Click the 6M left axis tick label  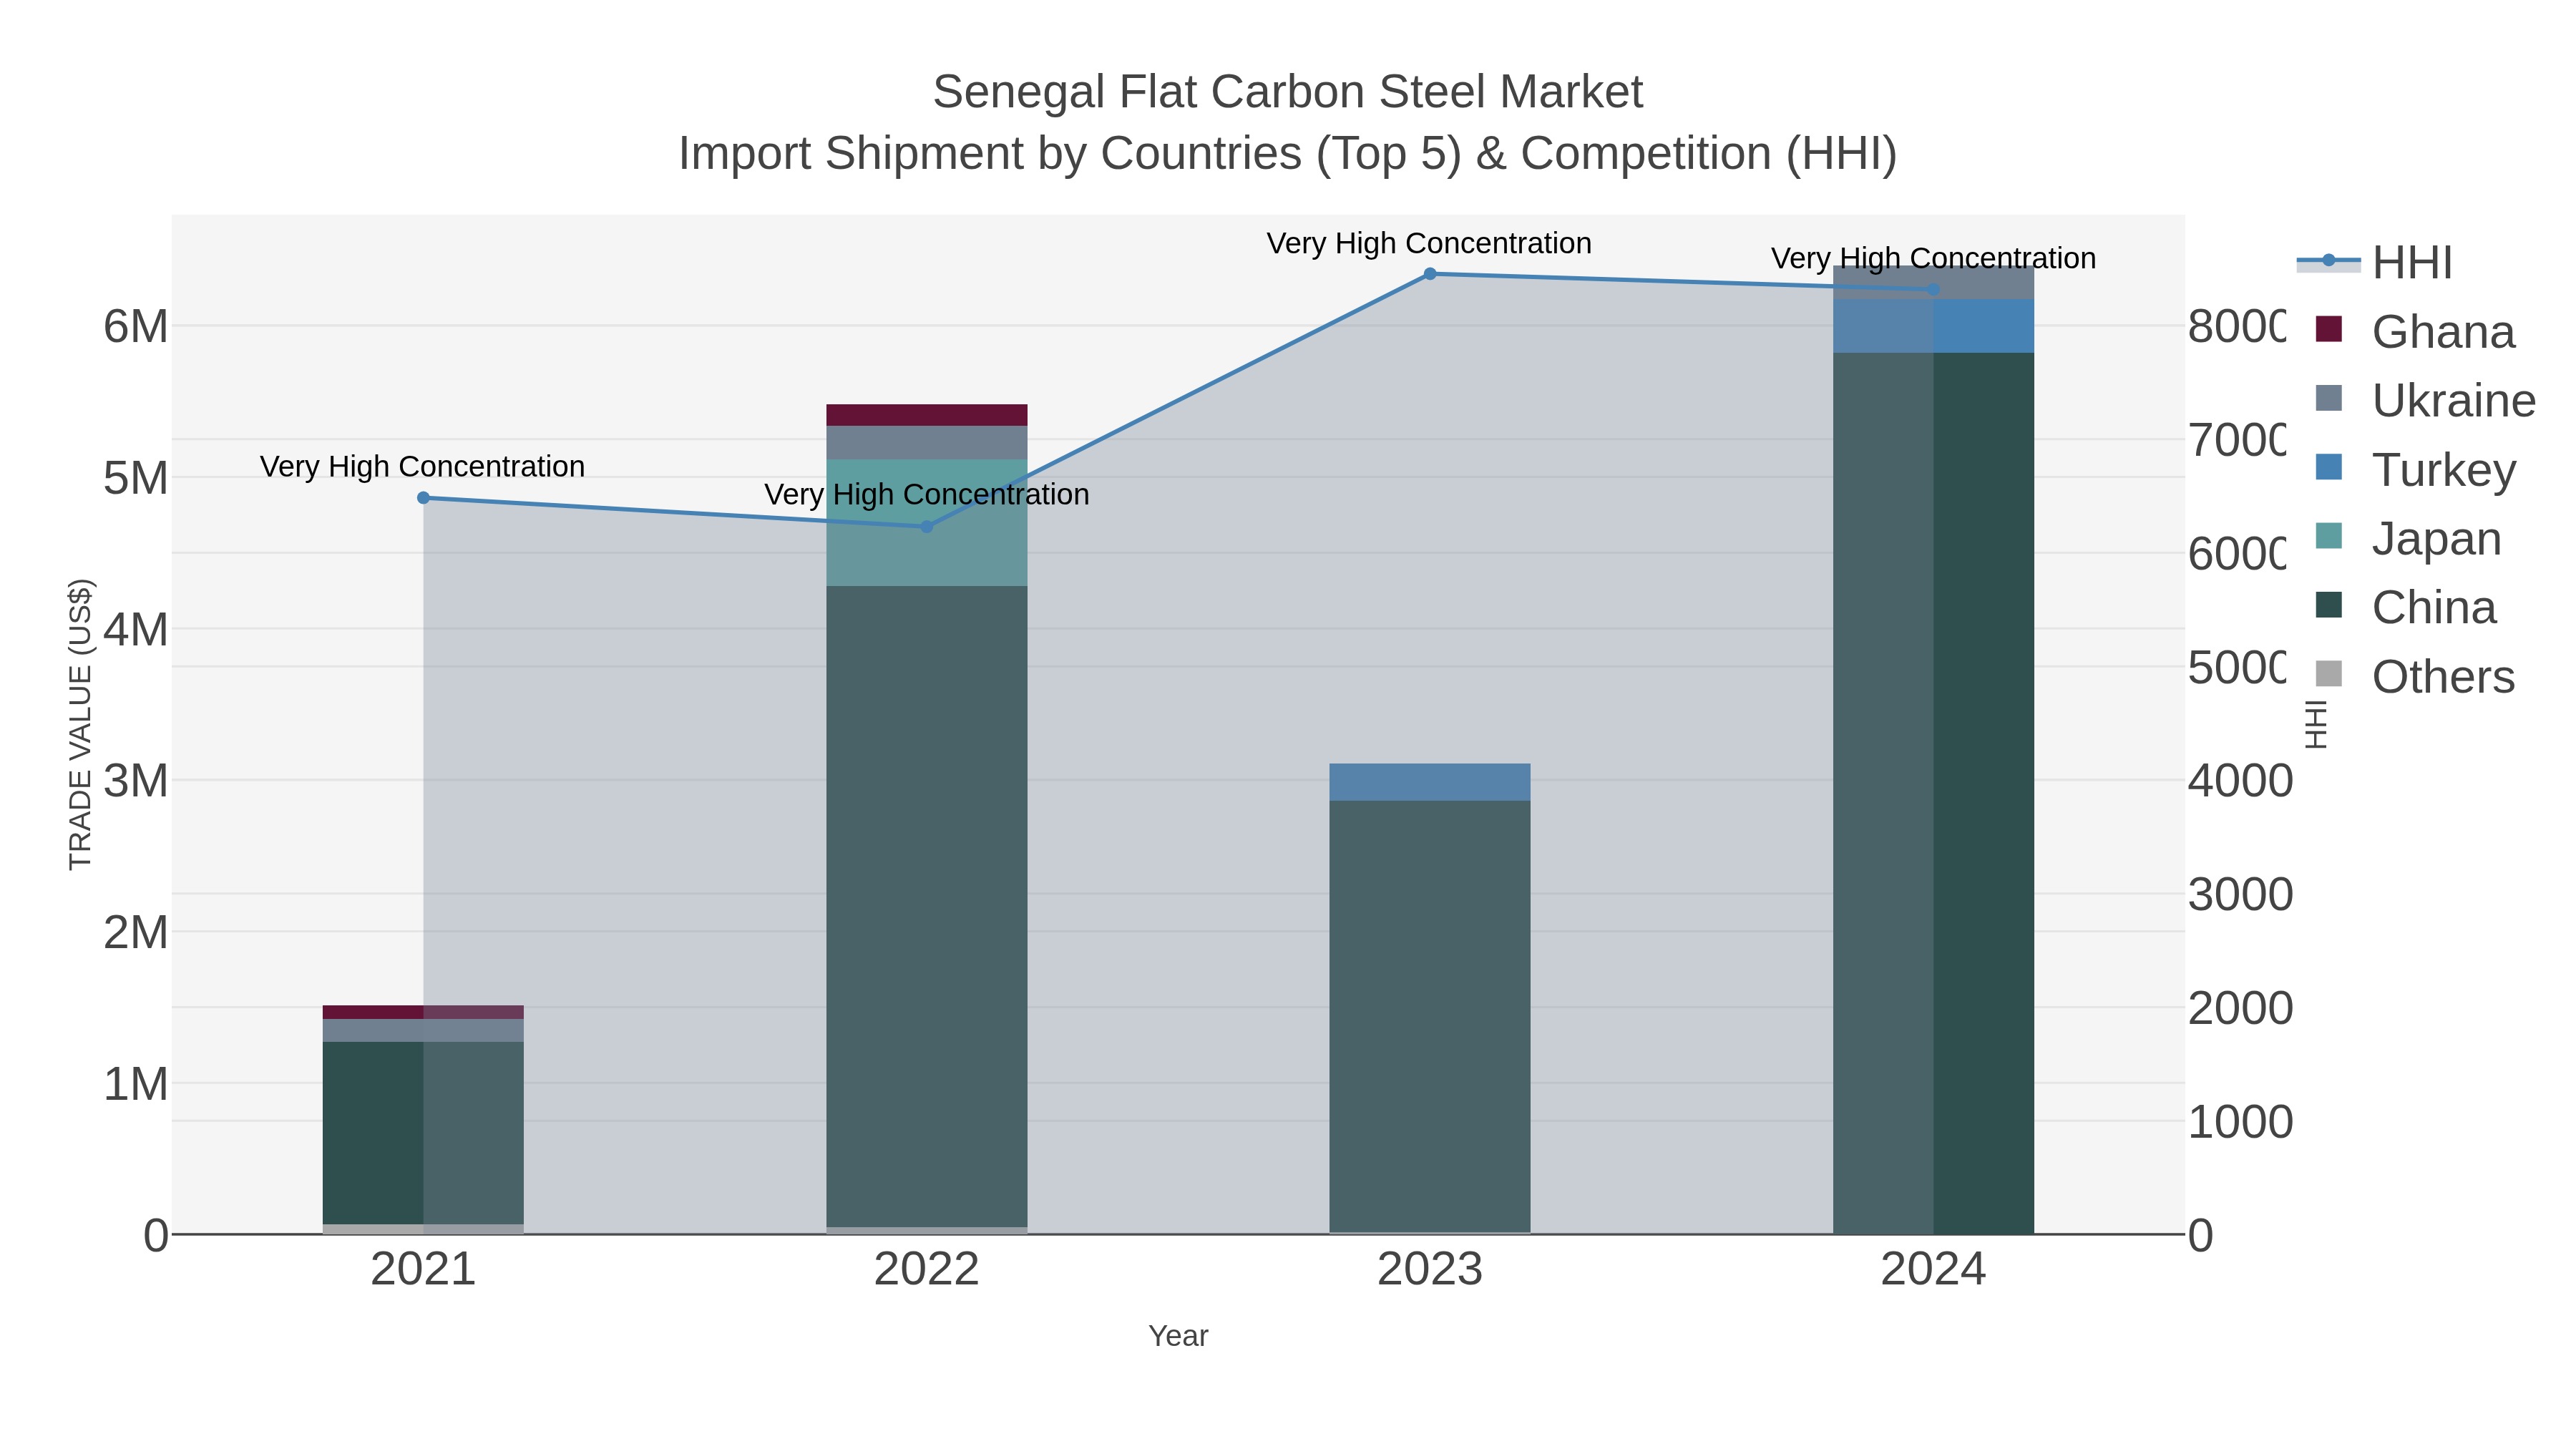pyautogui.click(x=136, y=327)
